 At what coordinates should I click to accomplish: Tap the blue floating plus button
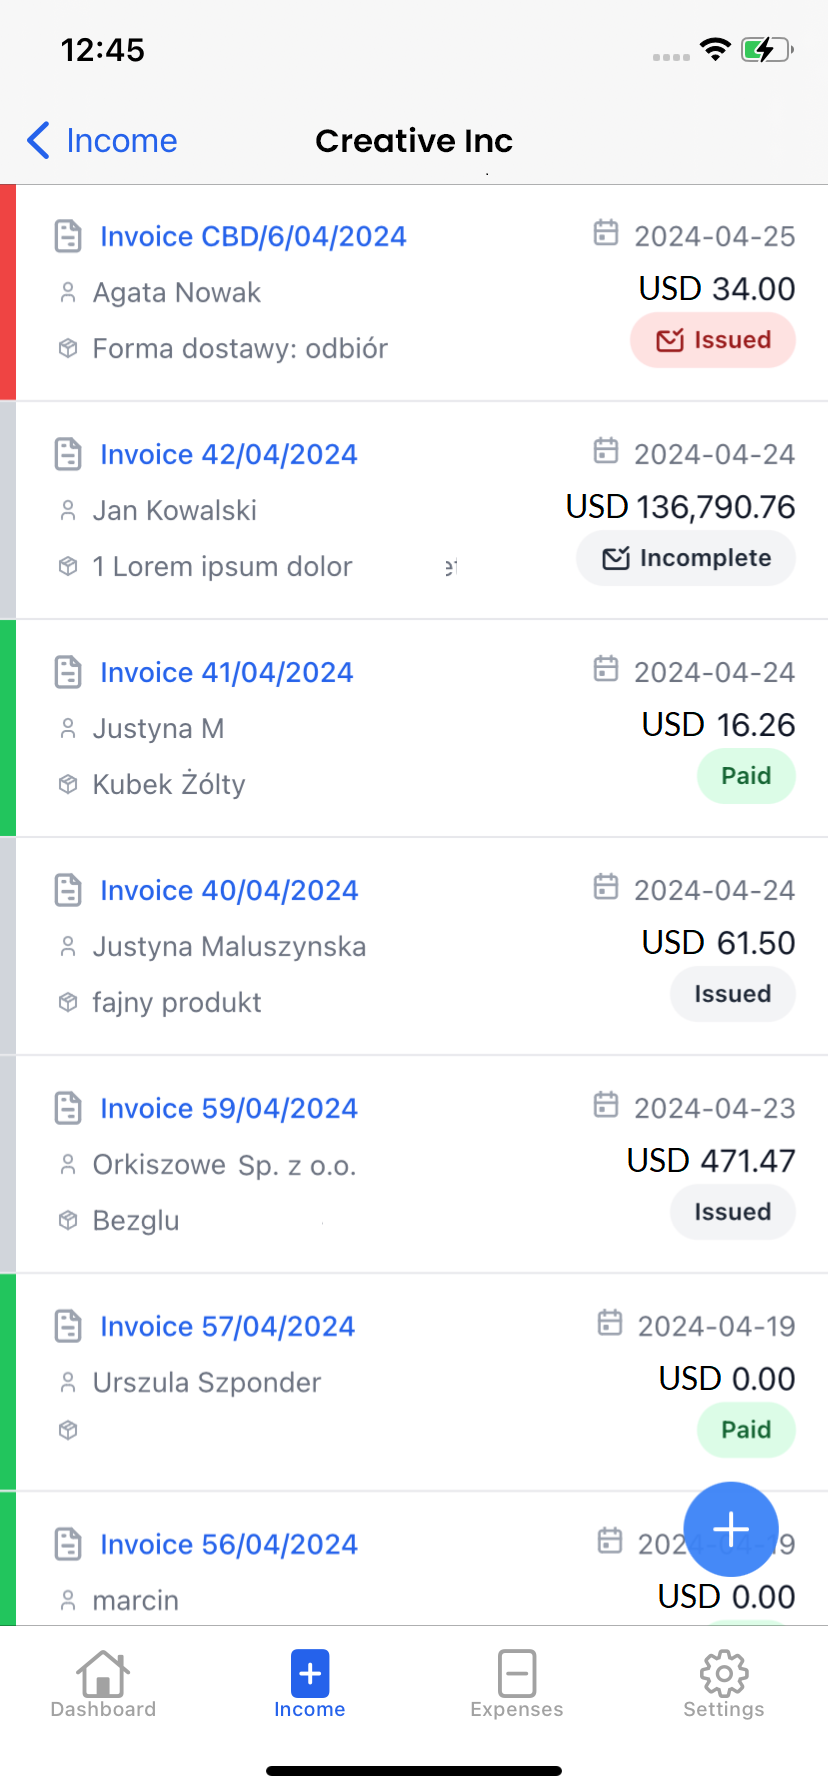click(x=730, y=1529)
